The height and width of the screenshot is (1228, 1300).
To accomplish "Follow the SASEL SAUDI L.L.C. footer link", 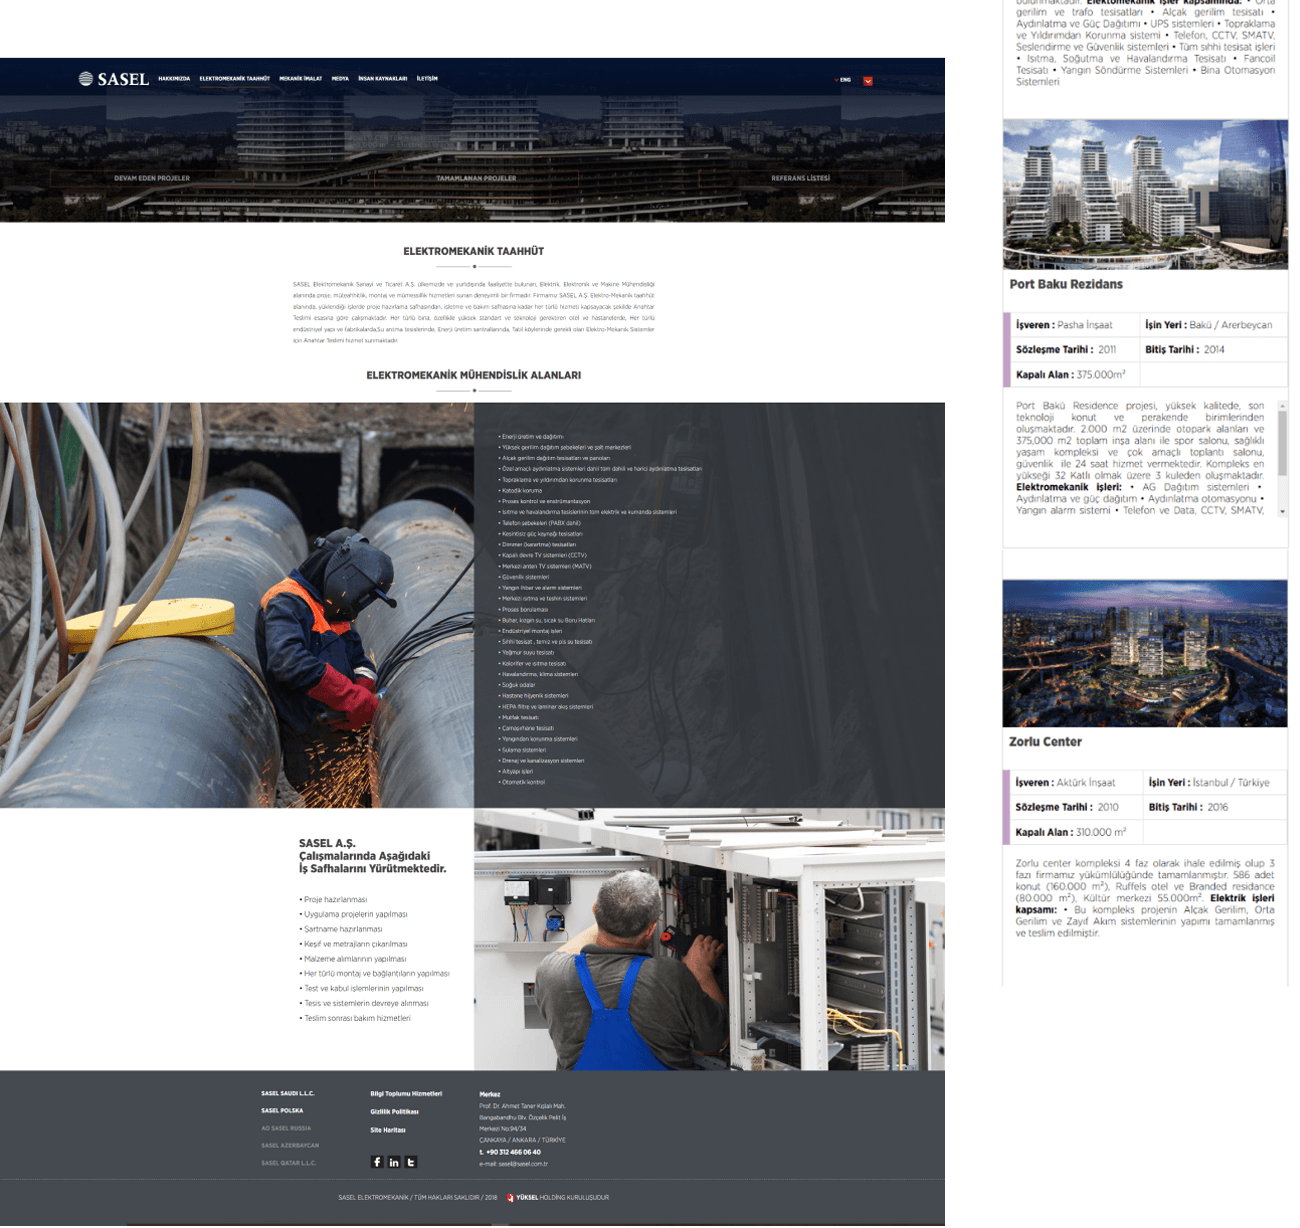I will coord(287,1093).
